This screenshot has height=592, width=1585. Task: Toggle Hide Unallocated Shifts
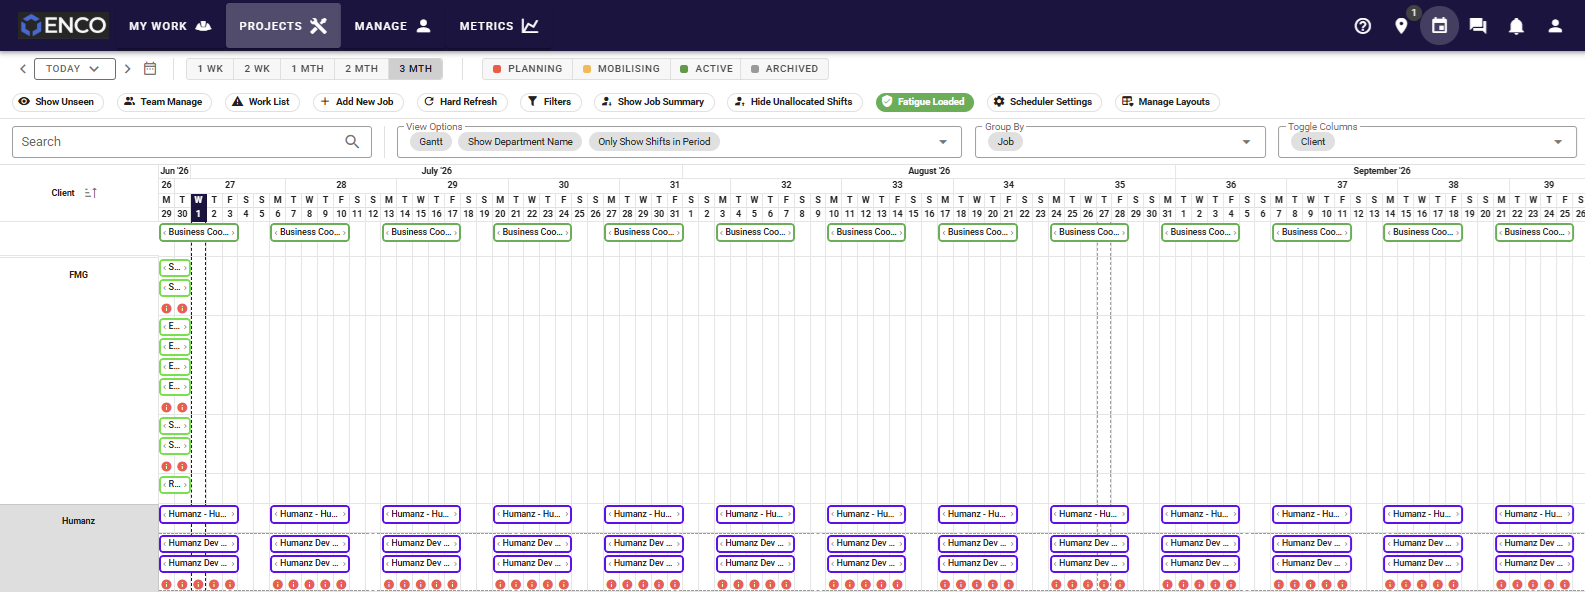click(x=793, y=102)
